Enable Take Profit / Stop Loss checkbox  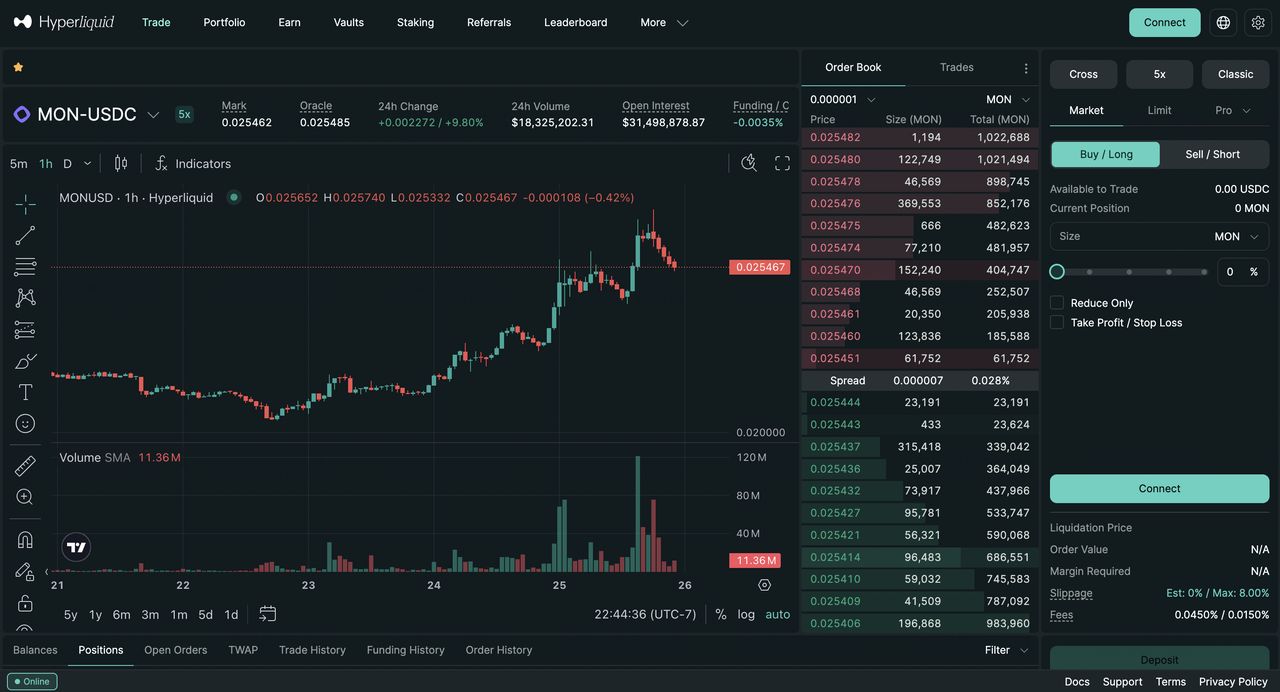[1057, 323]
